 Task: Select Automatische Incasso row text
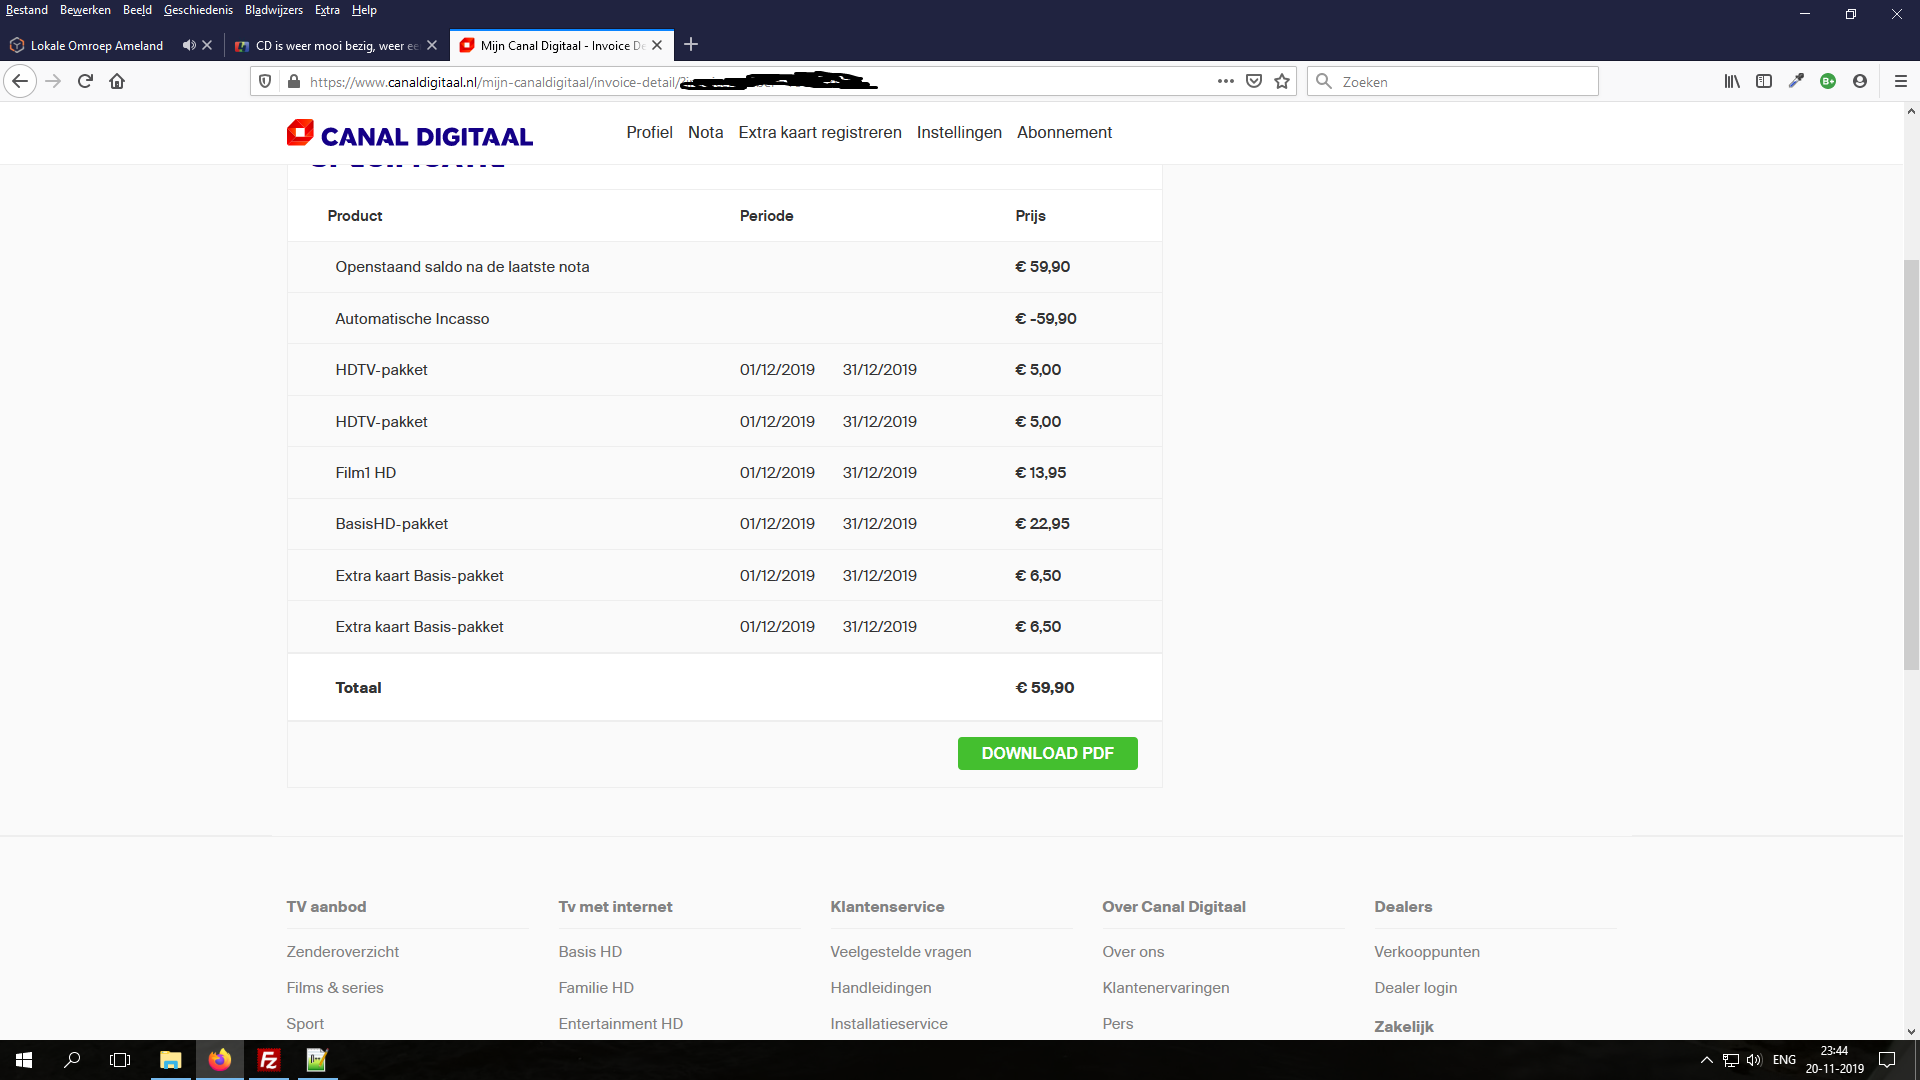[412, 318]
